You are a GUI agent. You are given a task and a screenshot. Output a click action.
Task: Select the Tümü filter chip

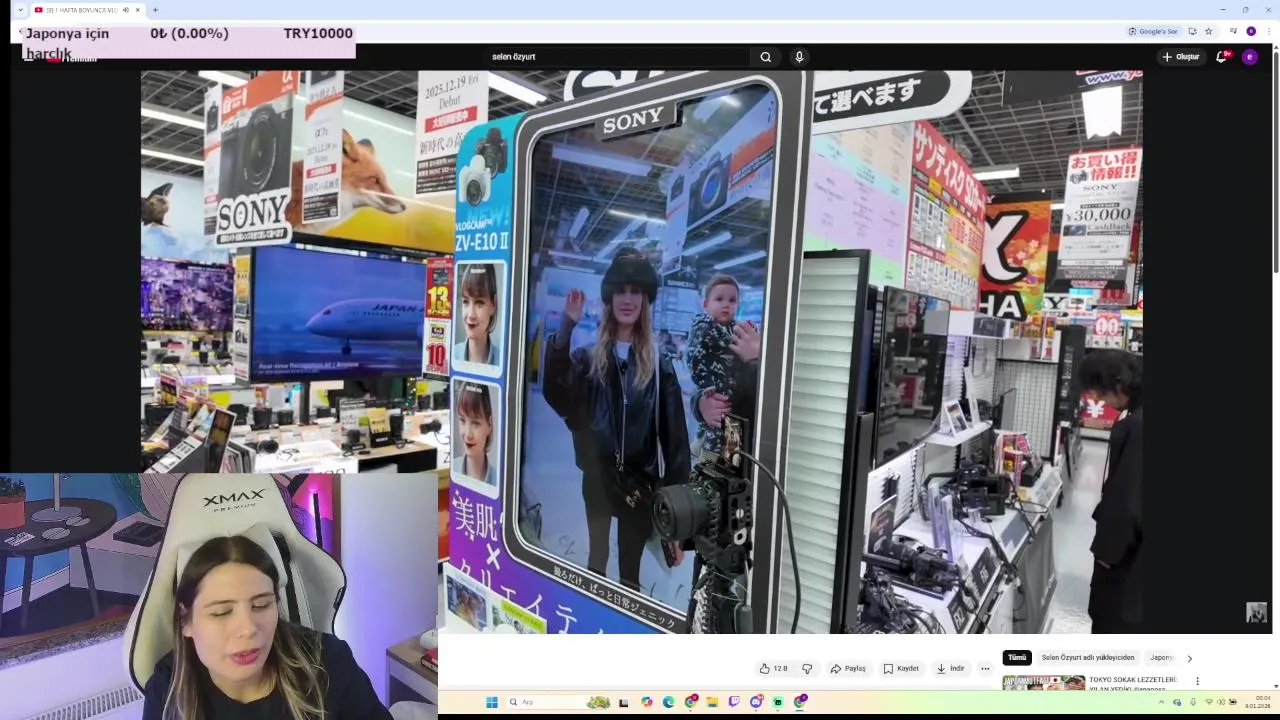(x=1017, y=658)
